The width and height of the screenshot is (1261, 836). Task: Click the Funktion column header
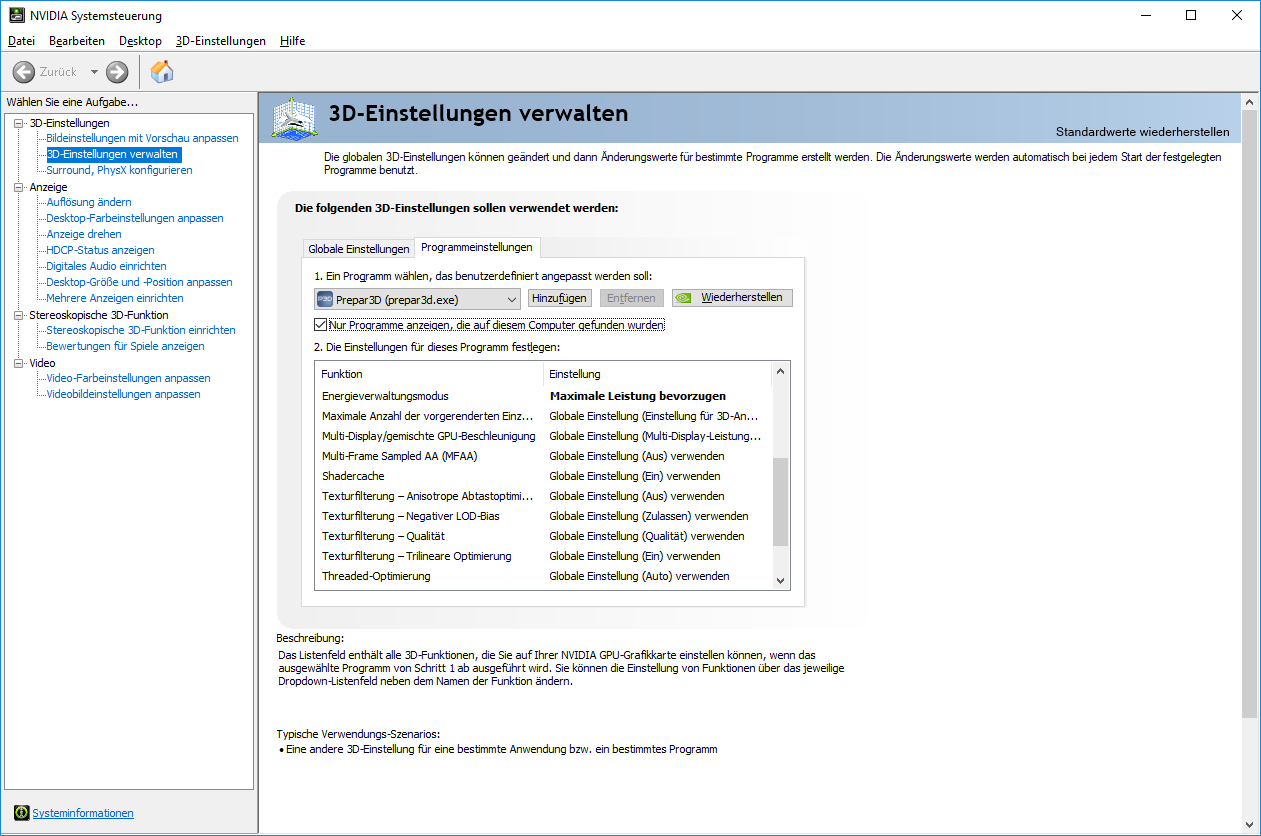coord(429,374)
